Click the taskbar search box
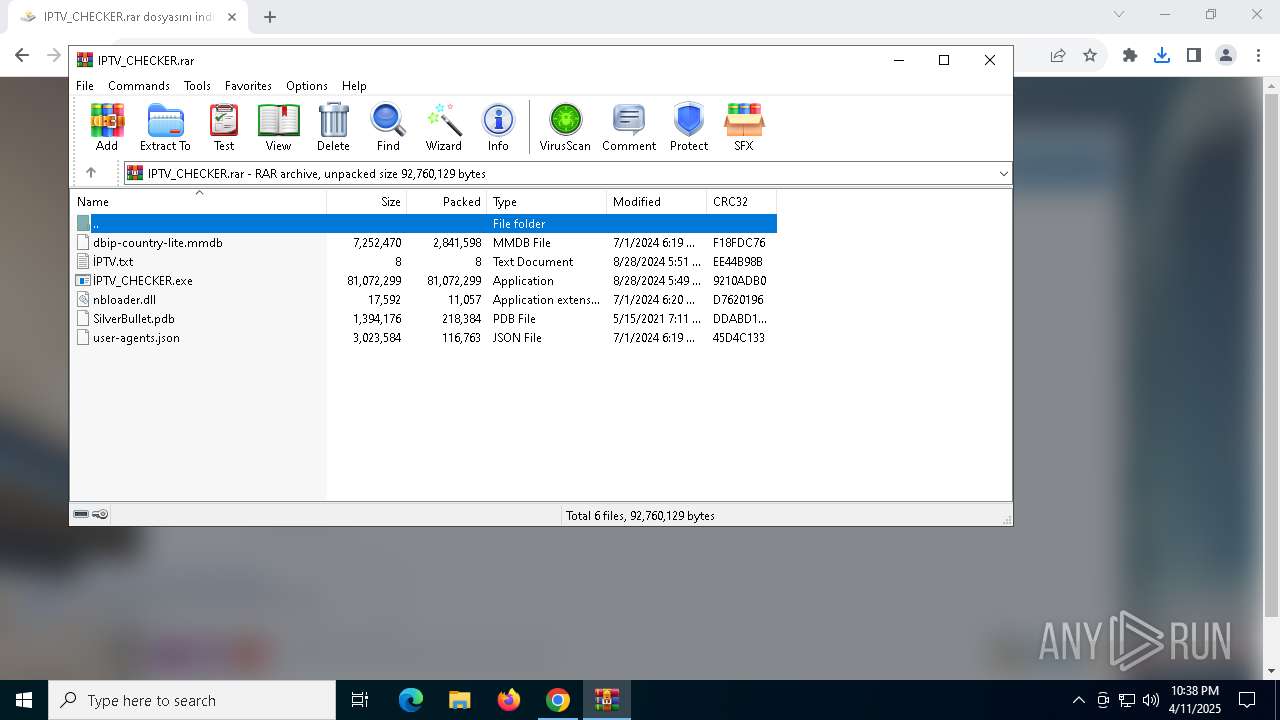Screen dimensions: 1280x720 coord(192,700)
